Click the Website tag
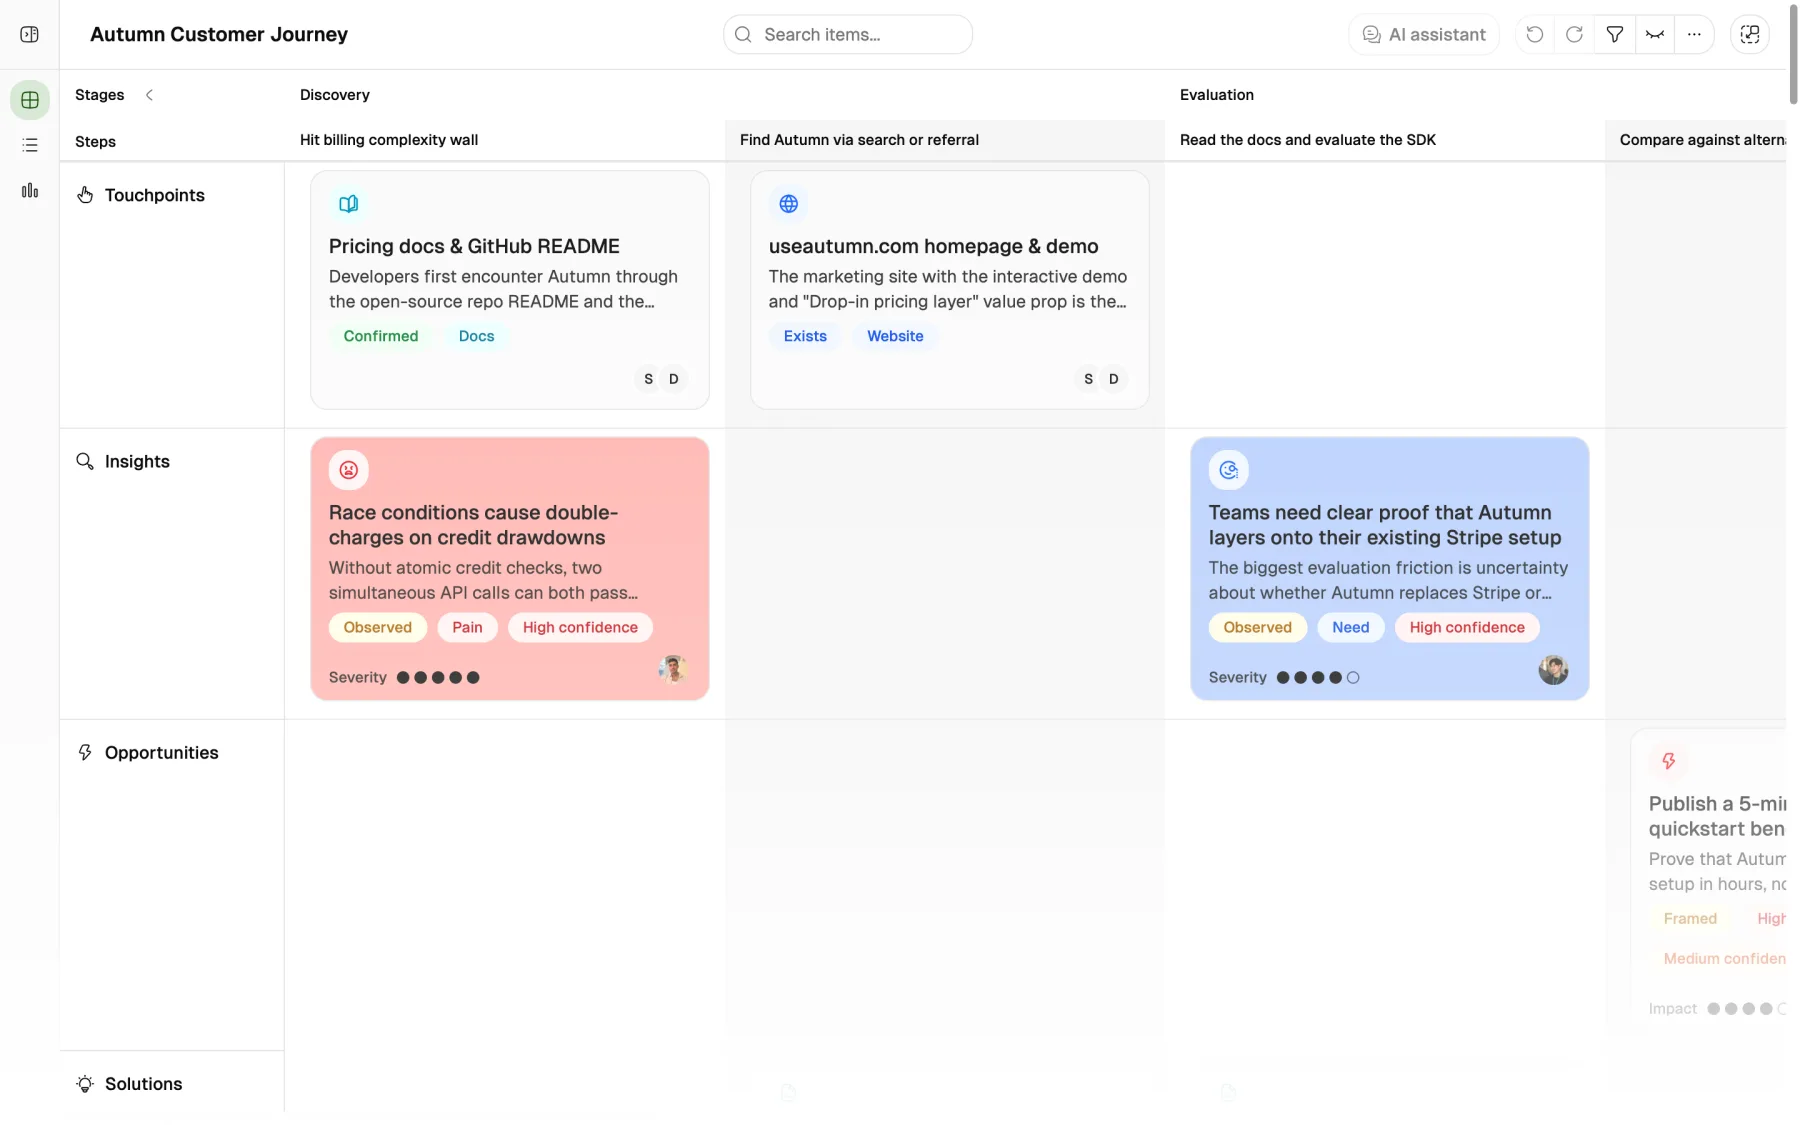This screenshot has height=1125, width=1800. click(x=895, y=336)
